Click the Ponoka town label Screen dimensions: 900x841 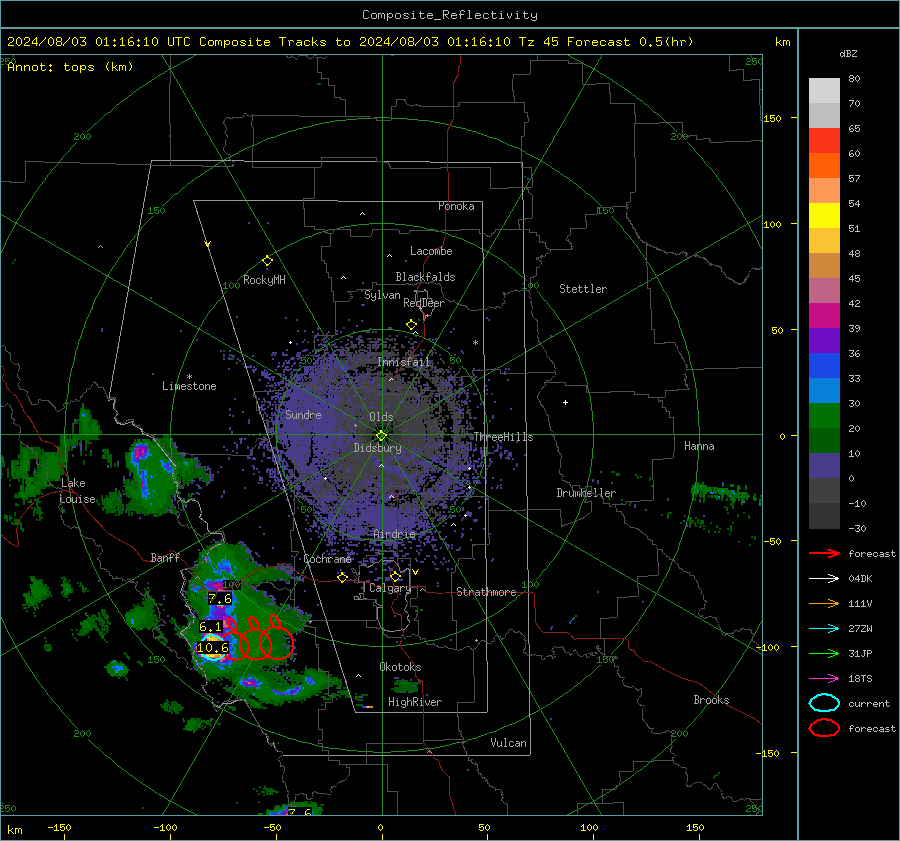point(456,206)
